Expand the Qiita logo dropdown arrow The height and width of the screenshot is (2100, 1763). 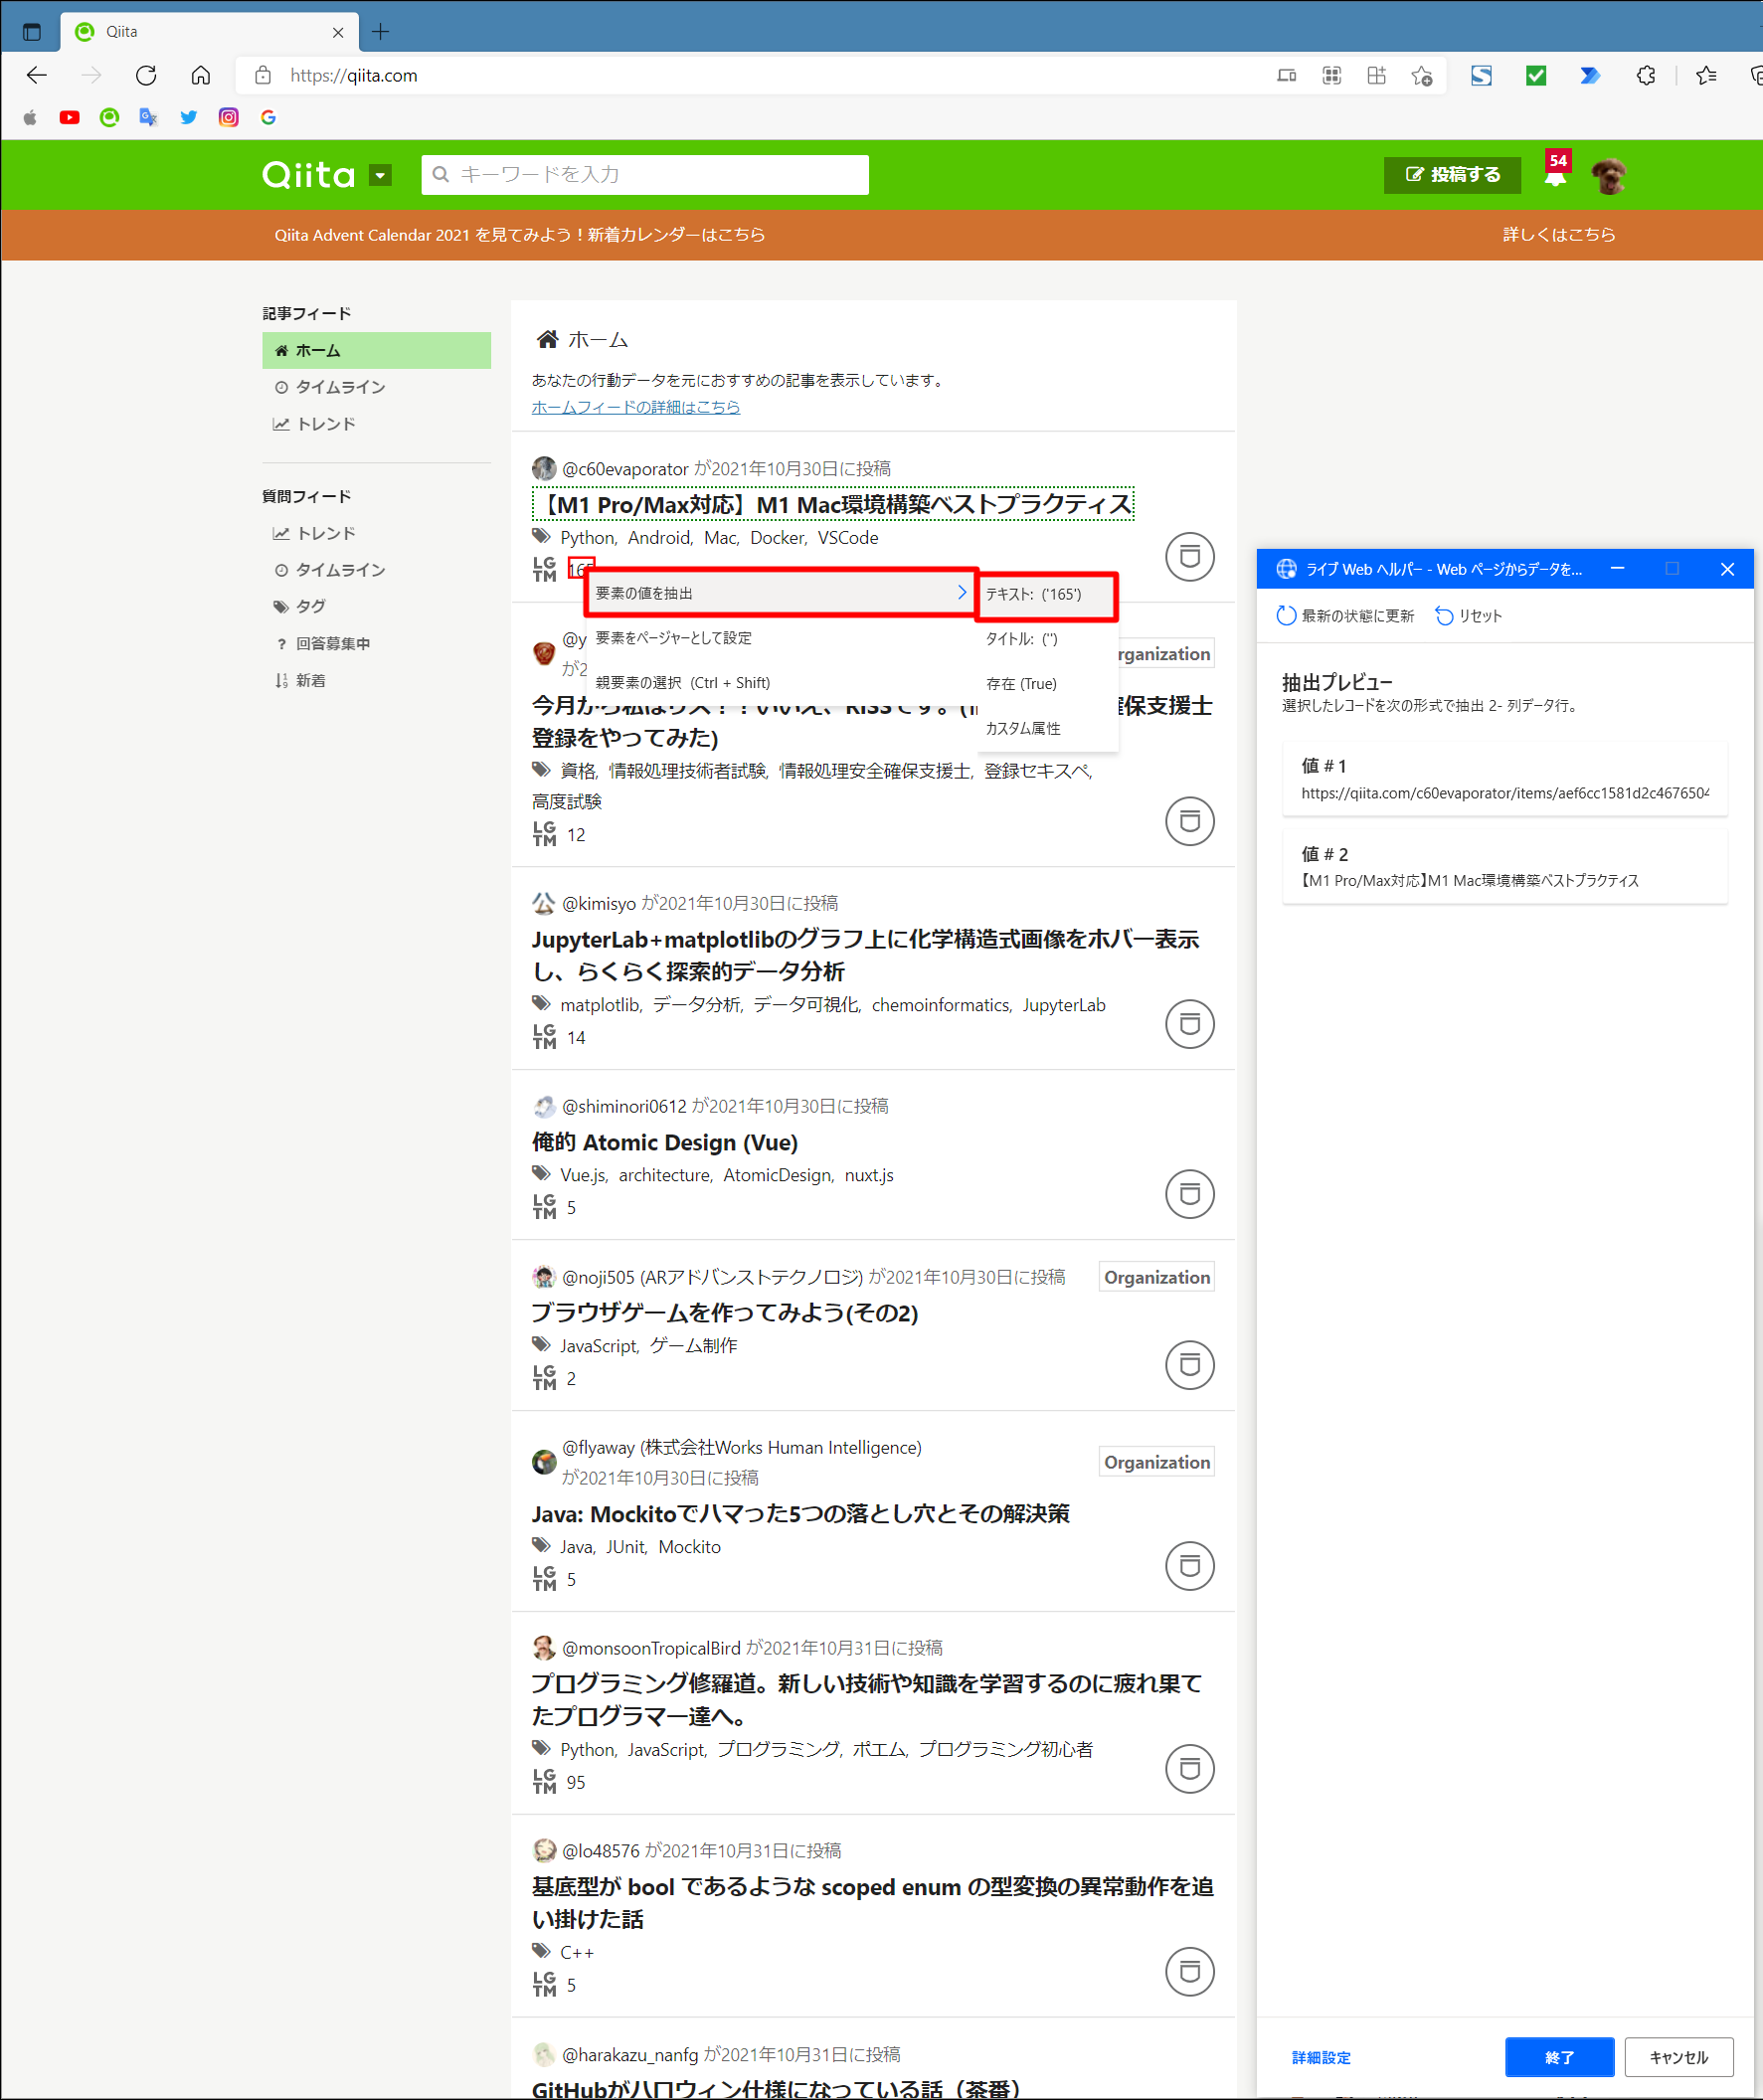click(x=380, y=175)
